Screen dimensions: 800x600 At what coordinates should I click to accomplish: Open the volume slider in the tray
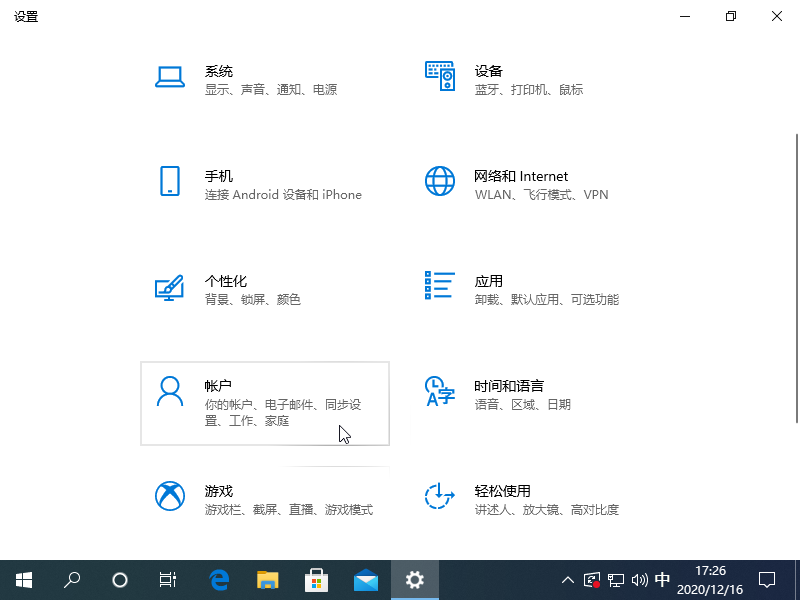639,580
